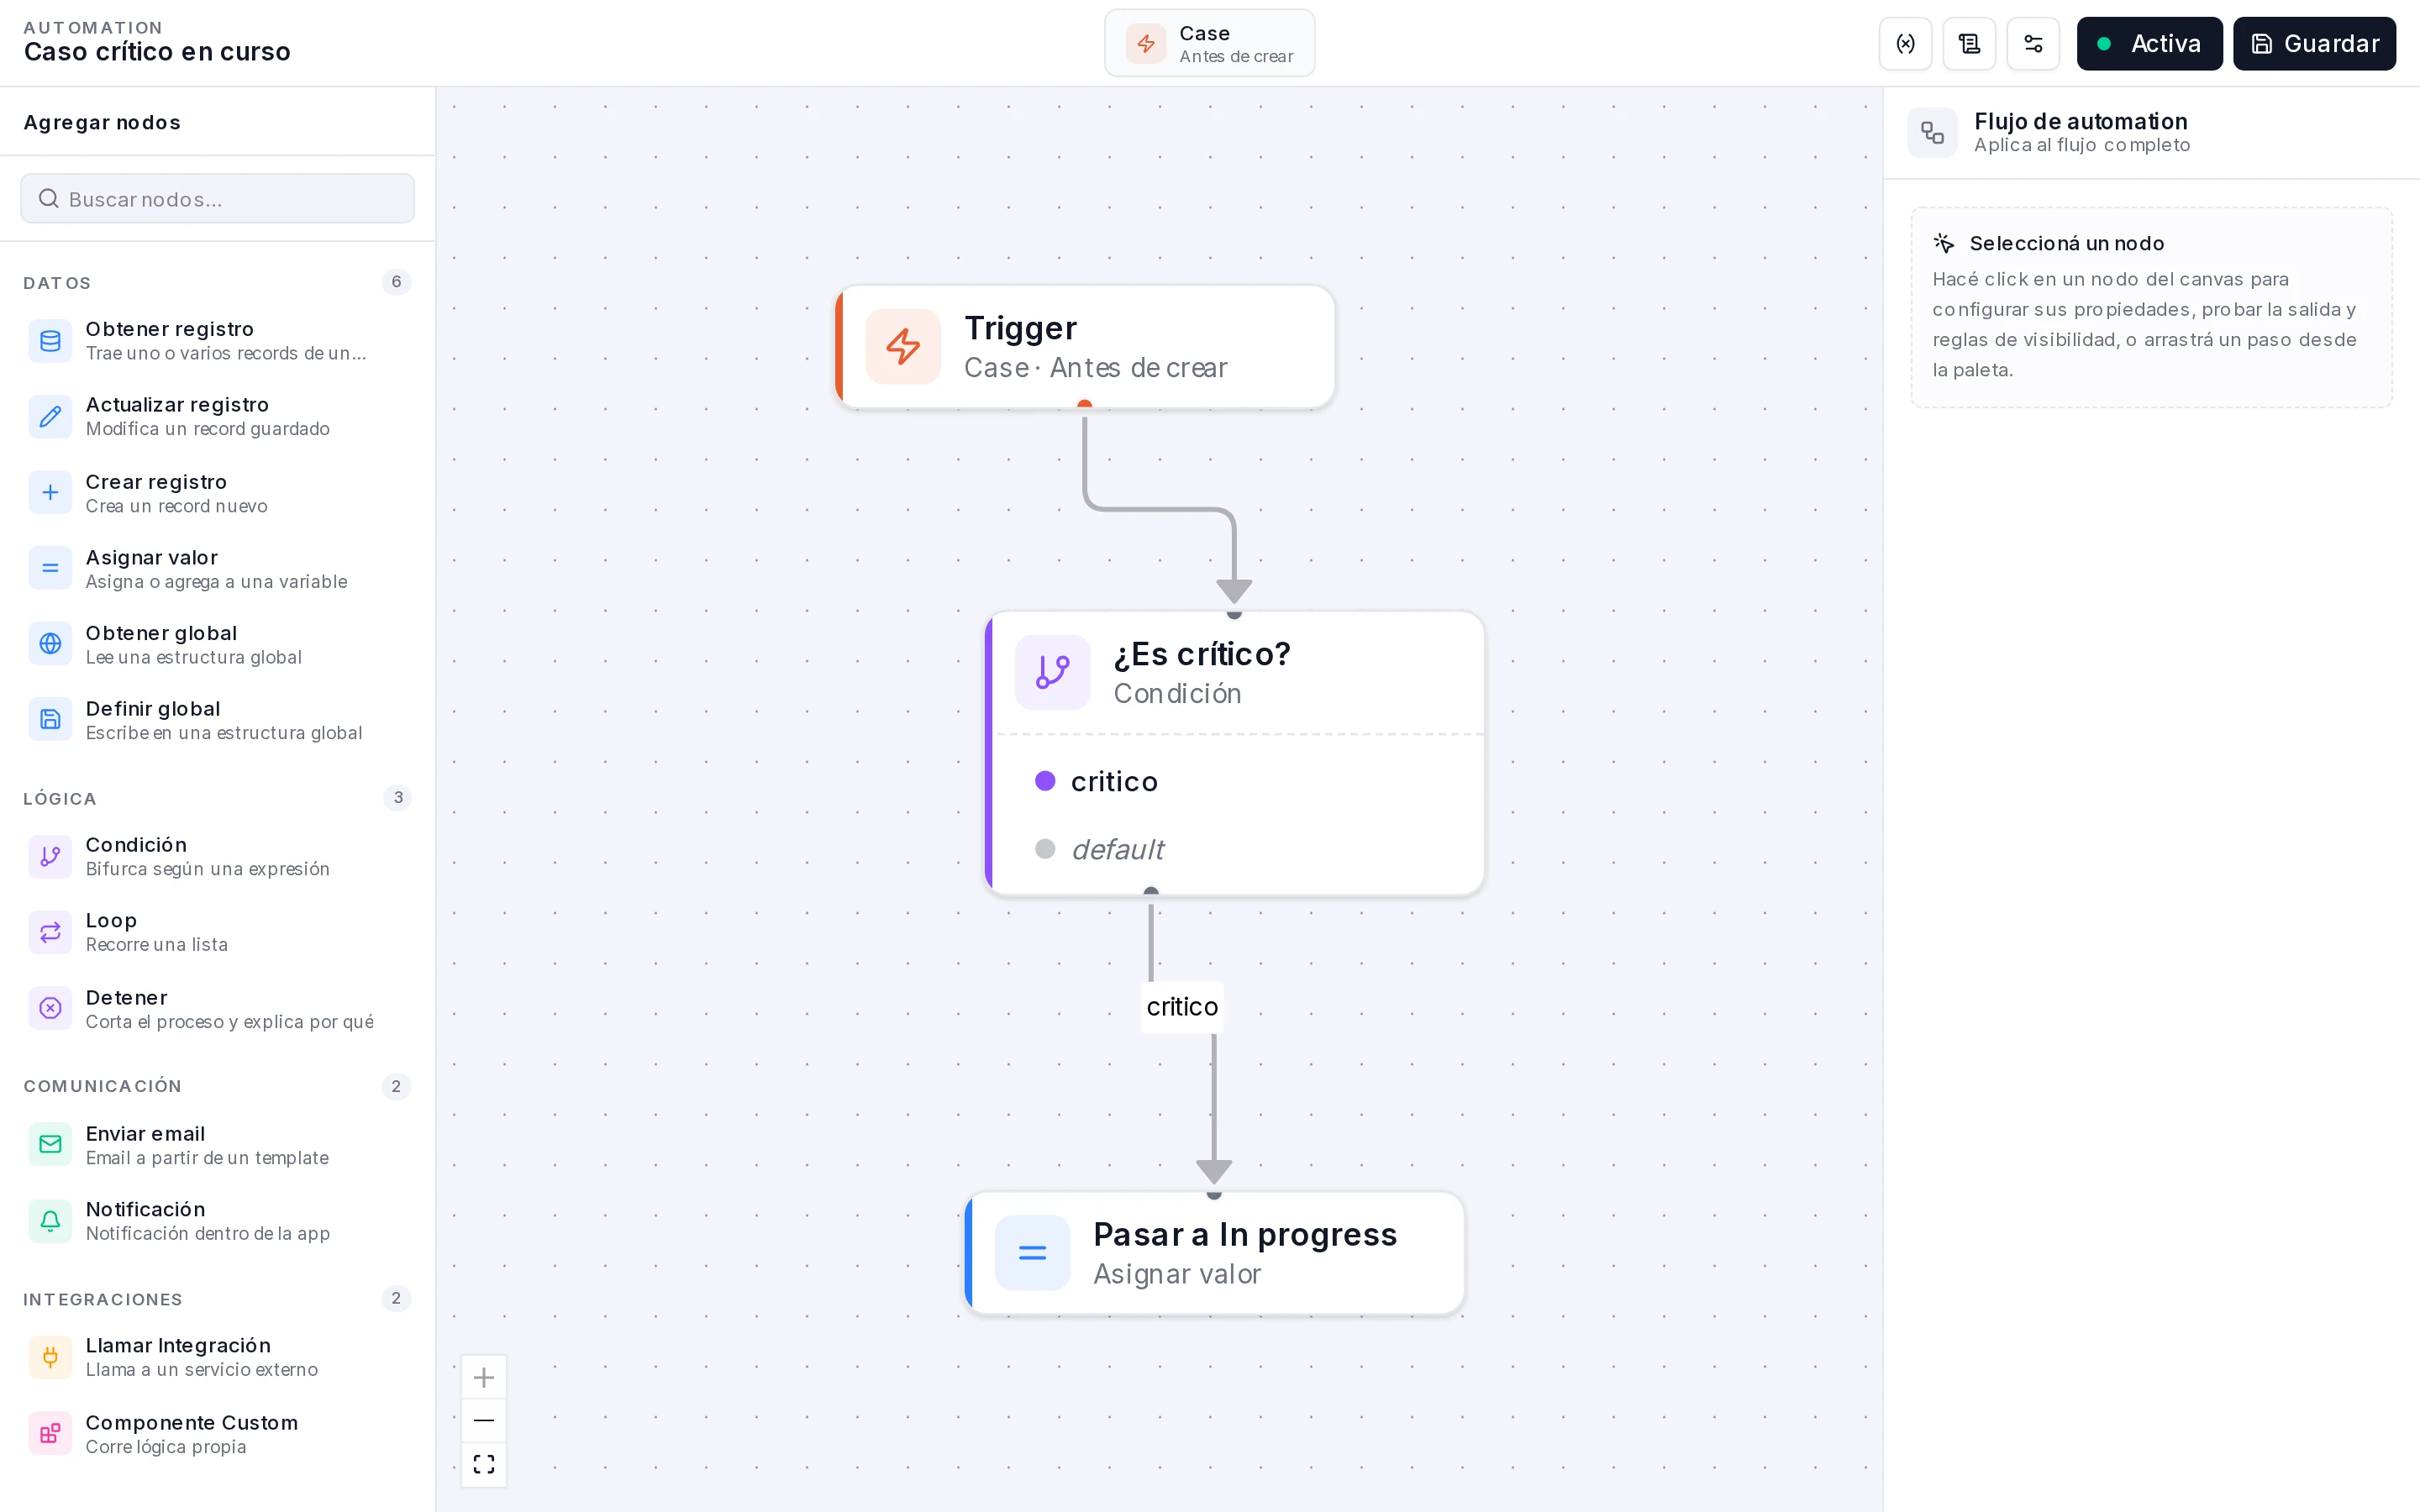
Task: Select the Obtener global globe icon
Action: [x=50, y=644]
